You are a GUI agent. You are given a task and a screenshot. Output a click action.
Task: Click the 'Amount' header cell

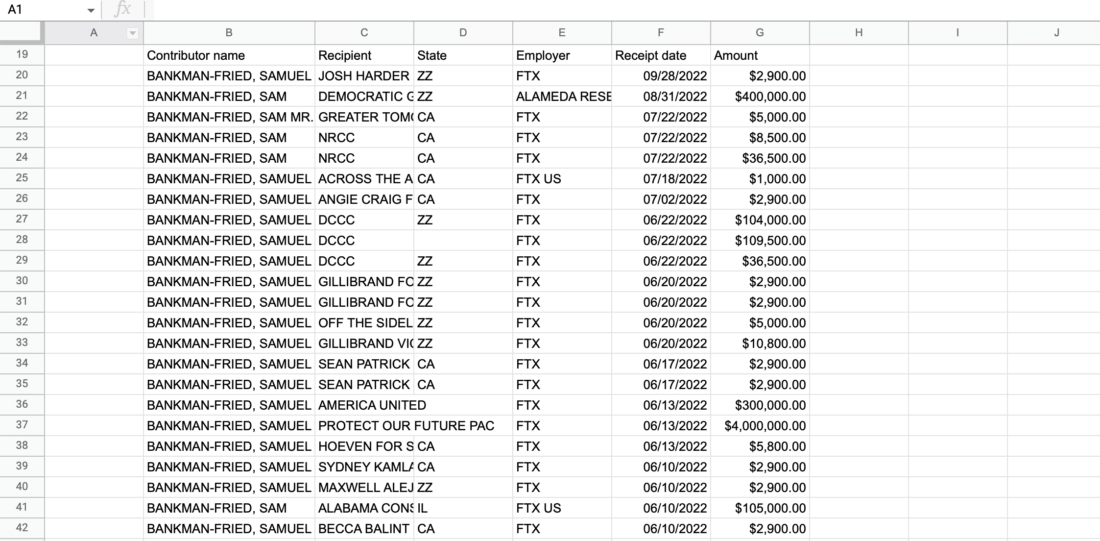click(760, 55)
